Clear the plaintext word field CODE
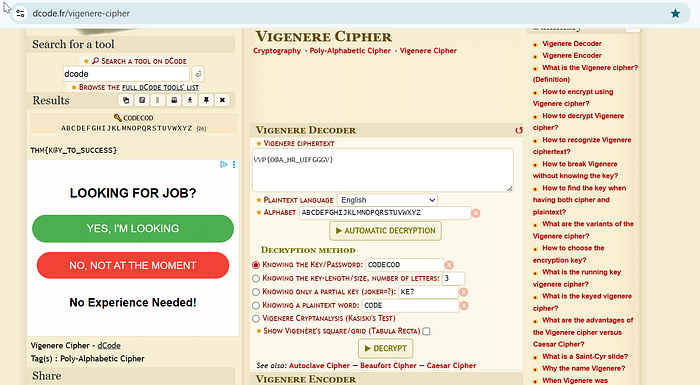Screen dimensions: 700x385 click(x=464, y=305)
